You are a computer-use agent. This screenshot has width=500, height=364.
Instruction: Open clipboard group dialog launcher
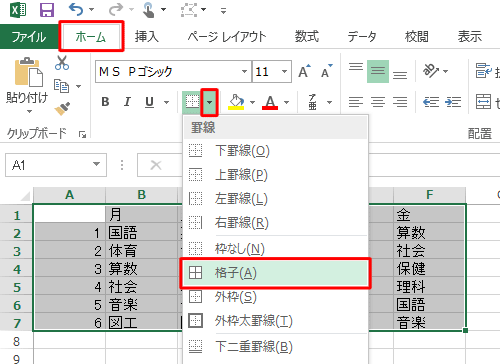[x=82, y=134]
